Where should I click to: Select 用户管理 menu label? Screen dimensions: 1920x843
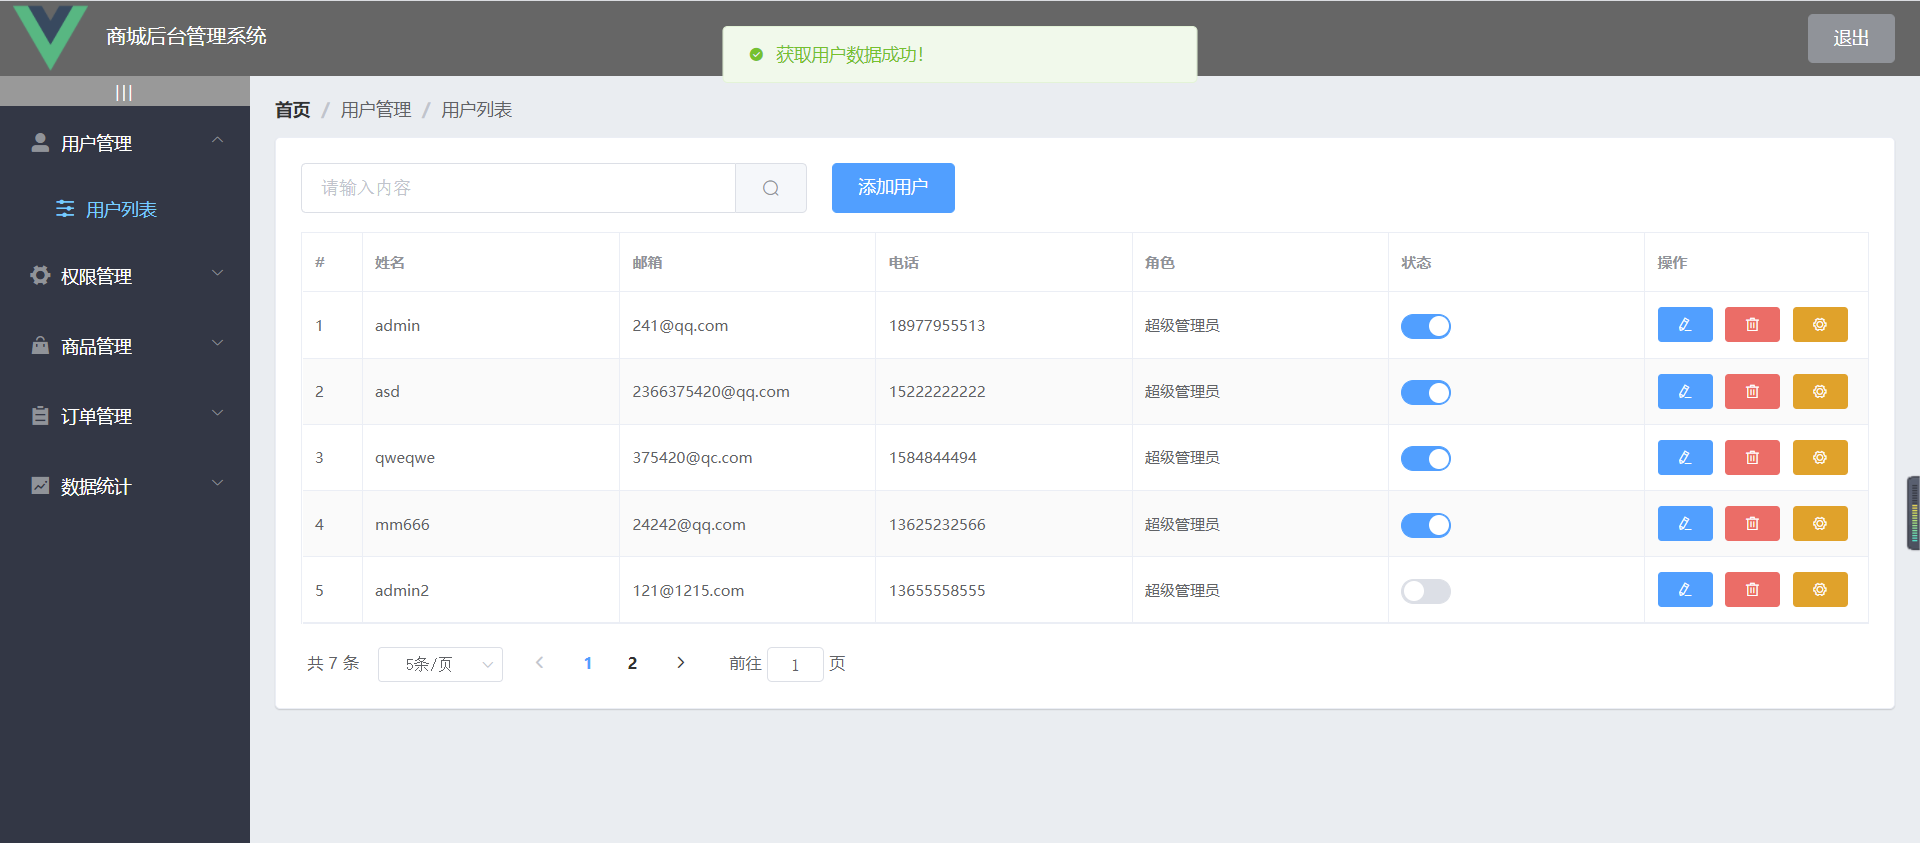[96, 144]
